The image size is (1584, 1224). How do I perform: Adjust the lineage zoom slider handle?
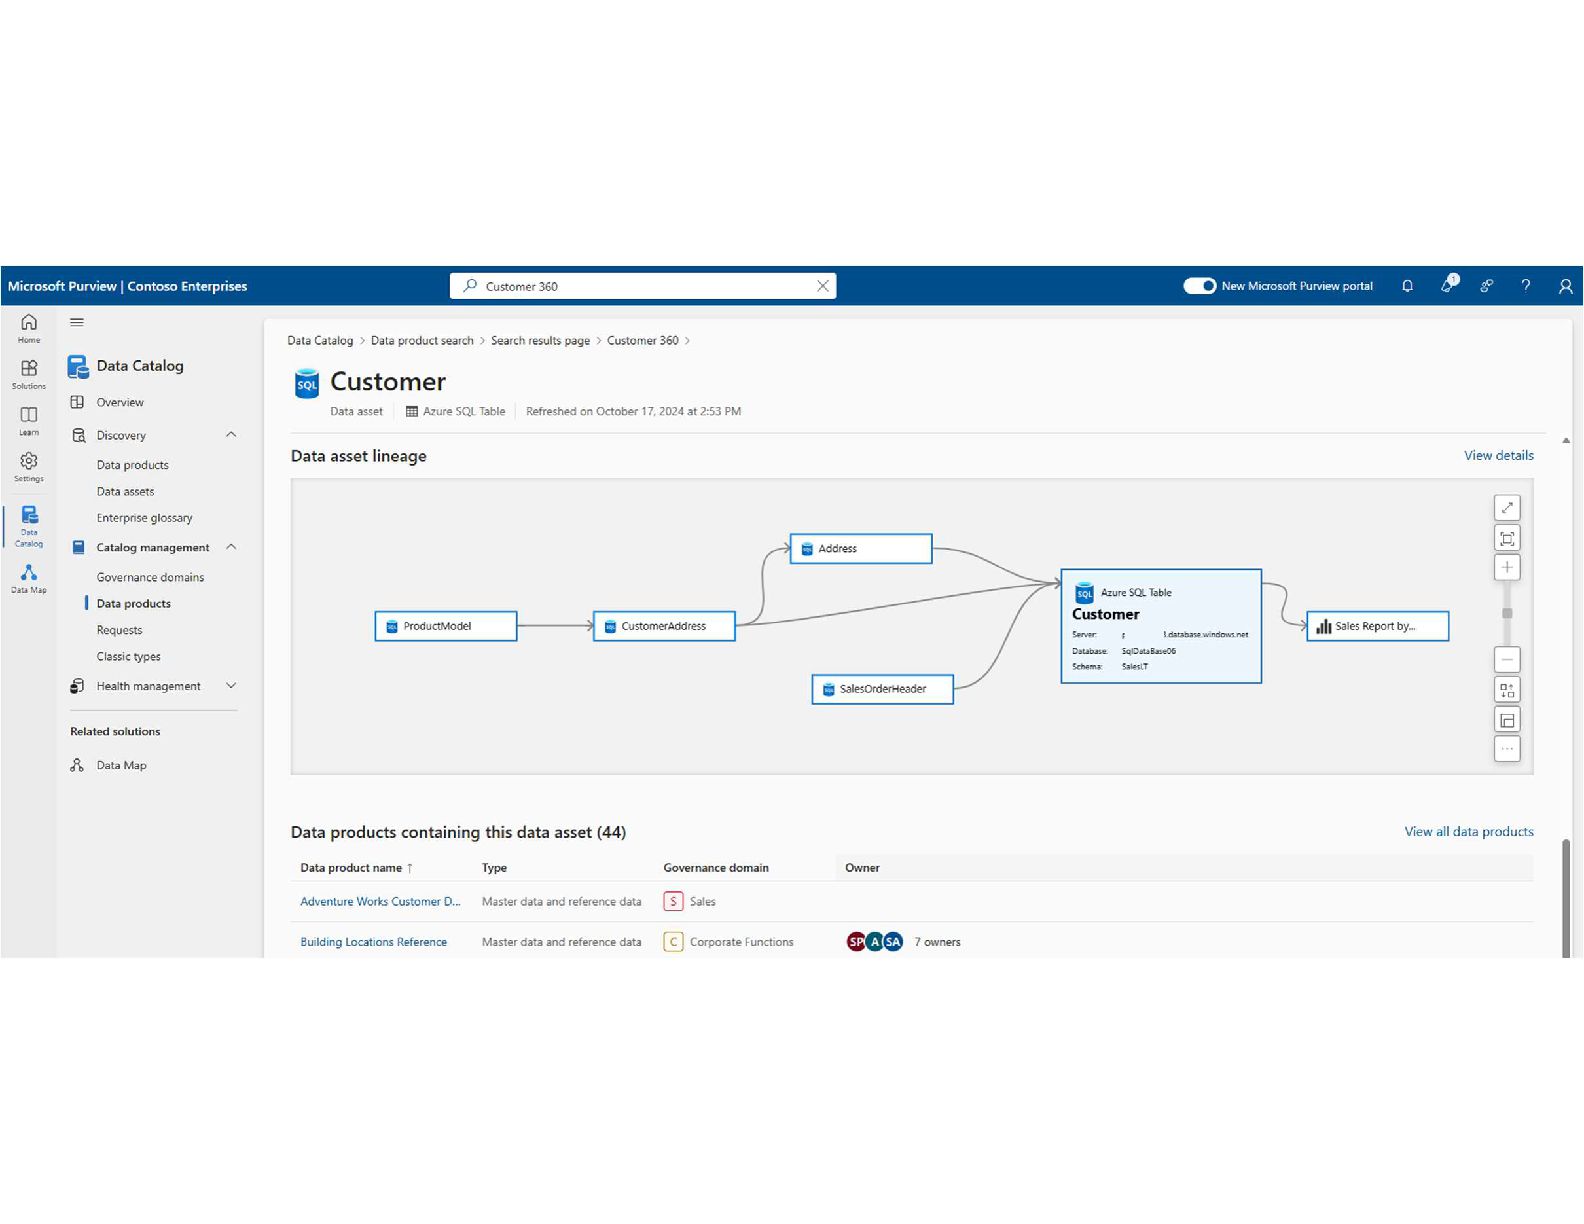(1507, 613)
